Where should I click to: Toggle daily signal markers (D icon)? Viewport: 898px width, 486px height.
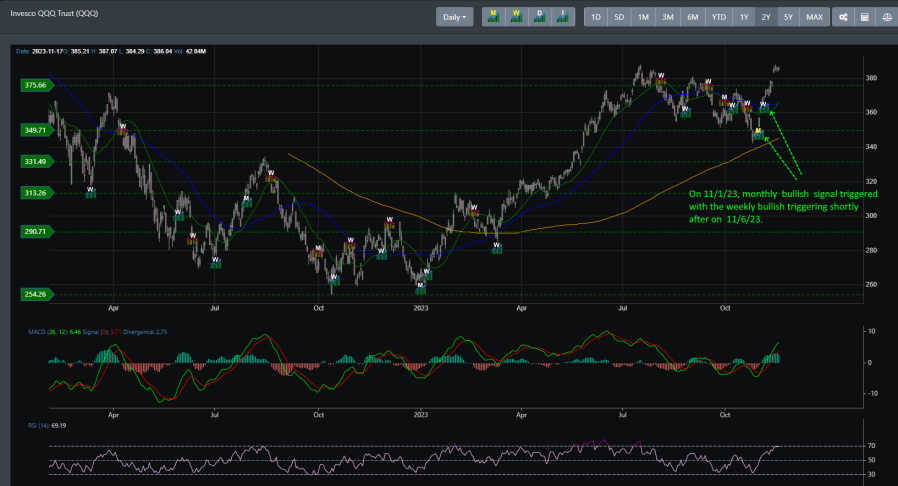click(539, 17)
